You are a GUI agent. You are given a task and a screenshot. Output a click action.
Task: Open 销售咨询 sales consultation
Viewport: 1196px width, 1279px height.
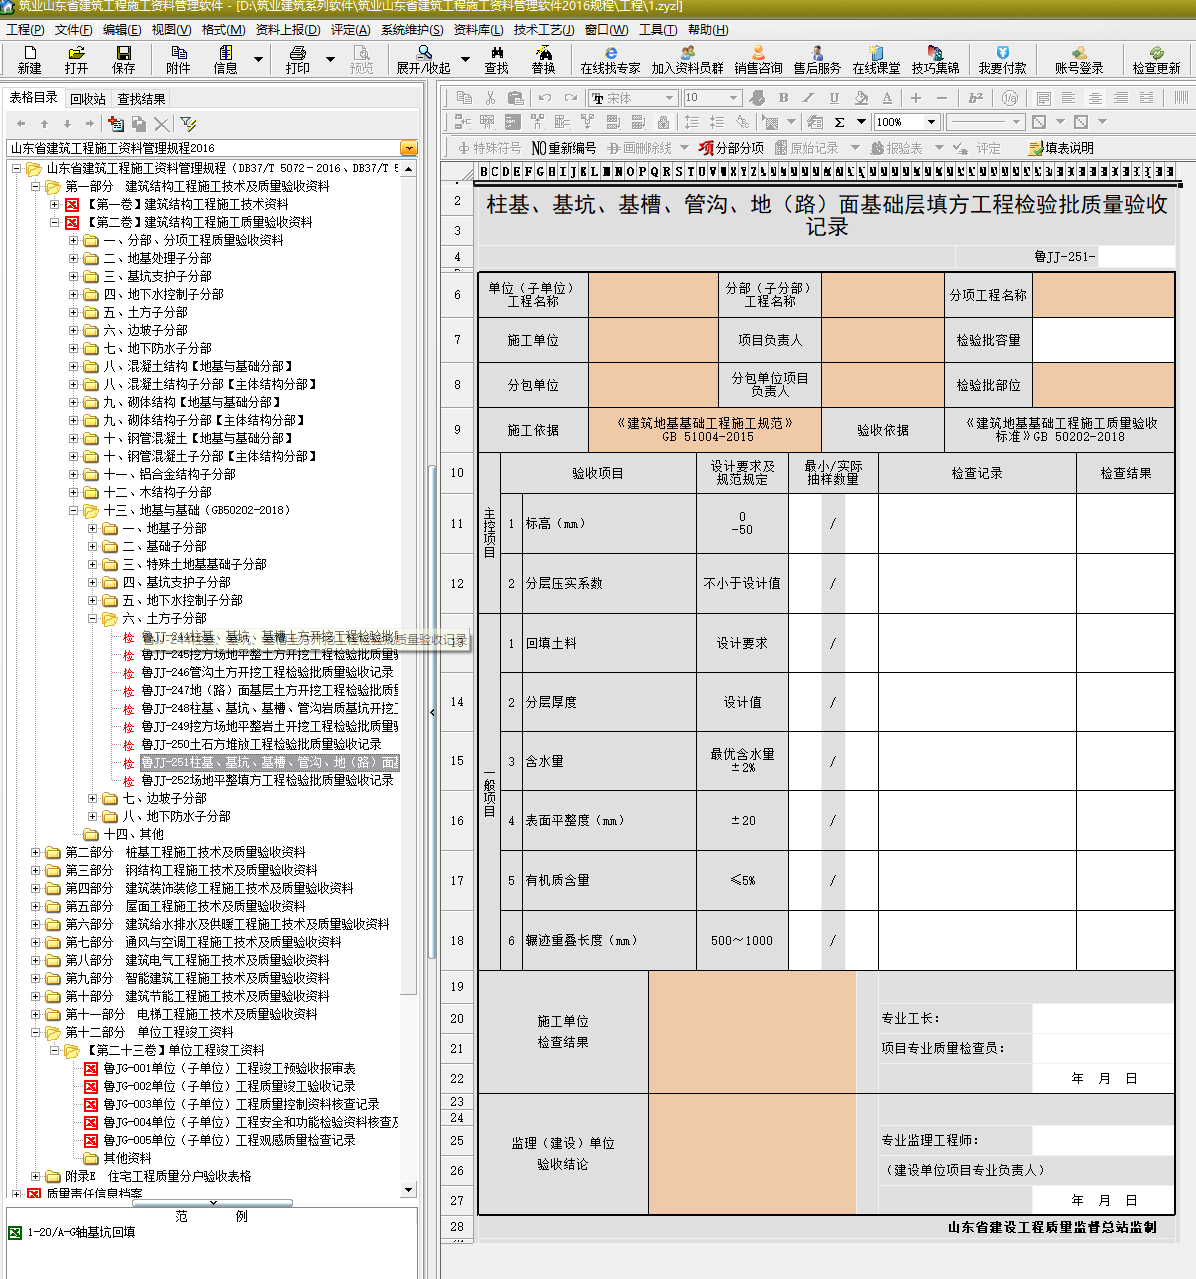tap(758, 59)
